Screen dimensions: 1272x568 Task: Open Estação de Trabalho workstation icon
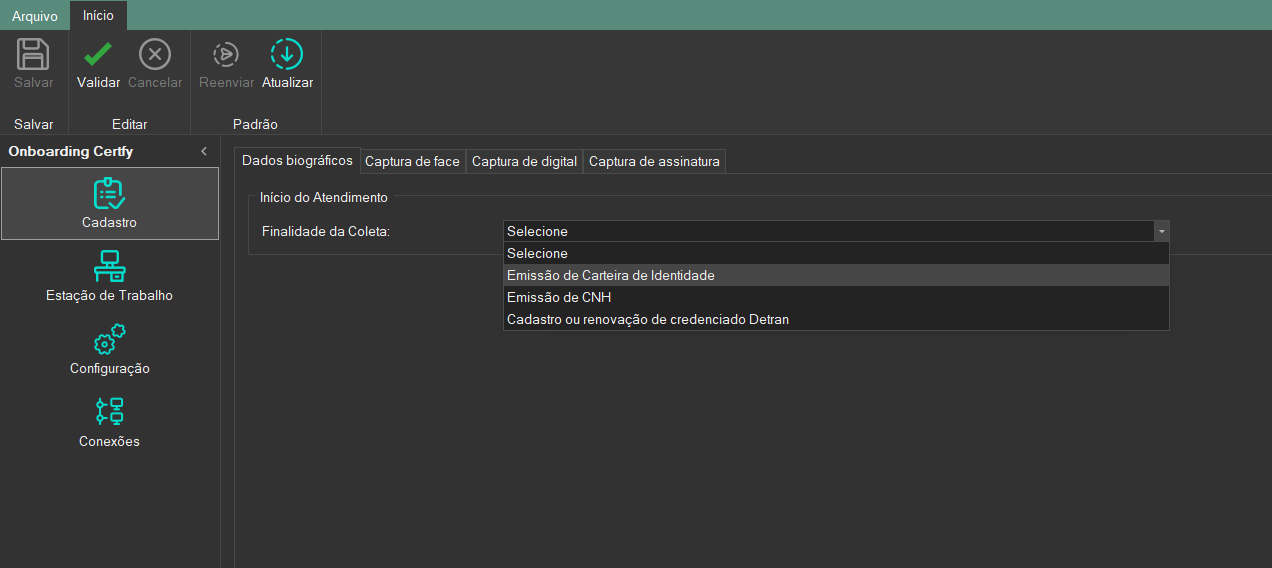(109, 267)
